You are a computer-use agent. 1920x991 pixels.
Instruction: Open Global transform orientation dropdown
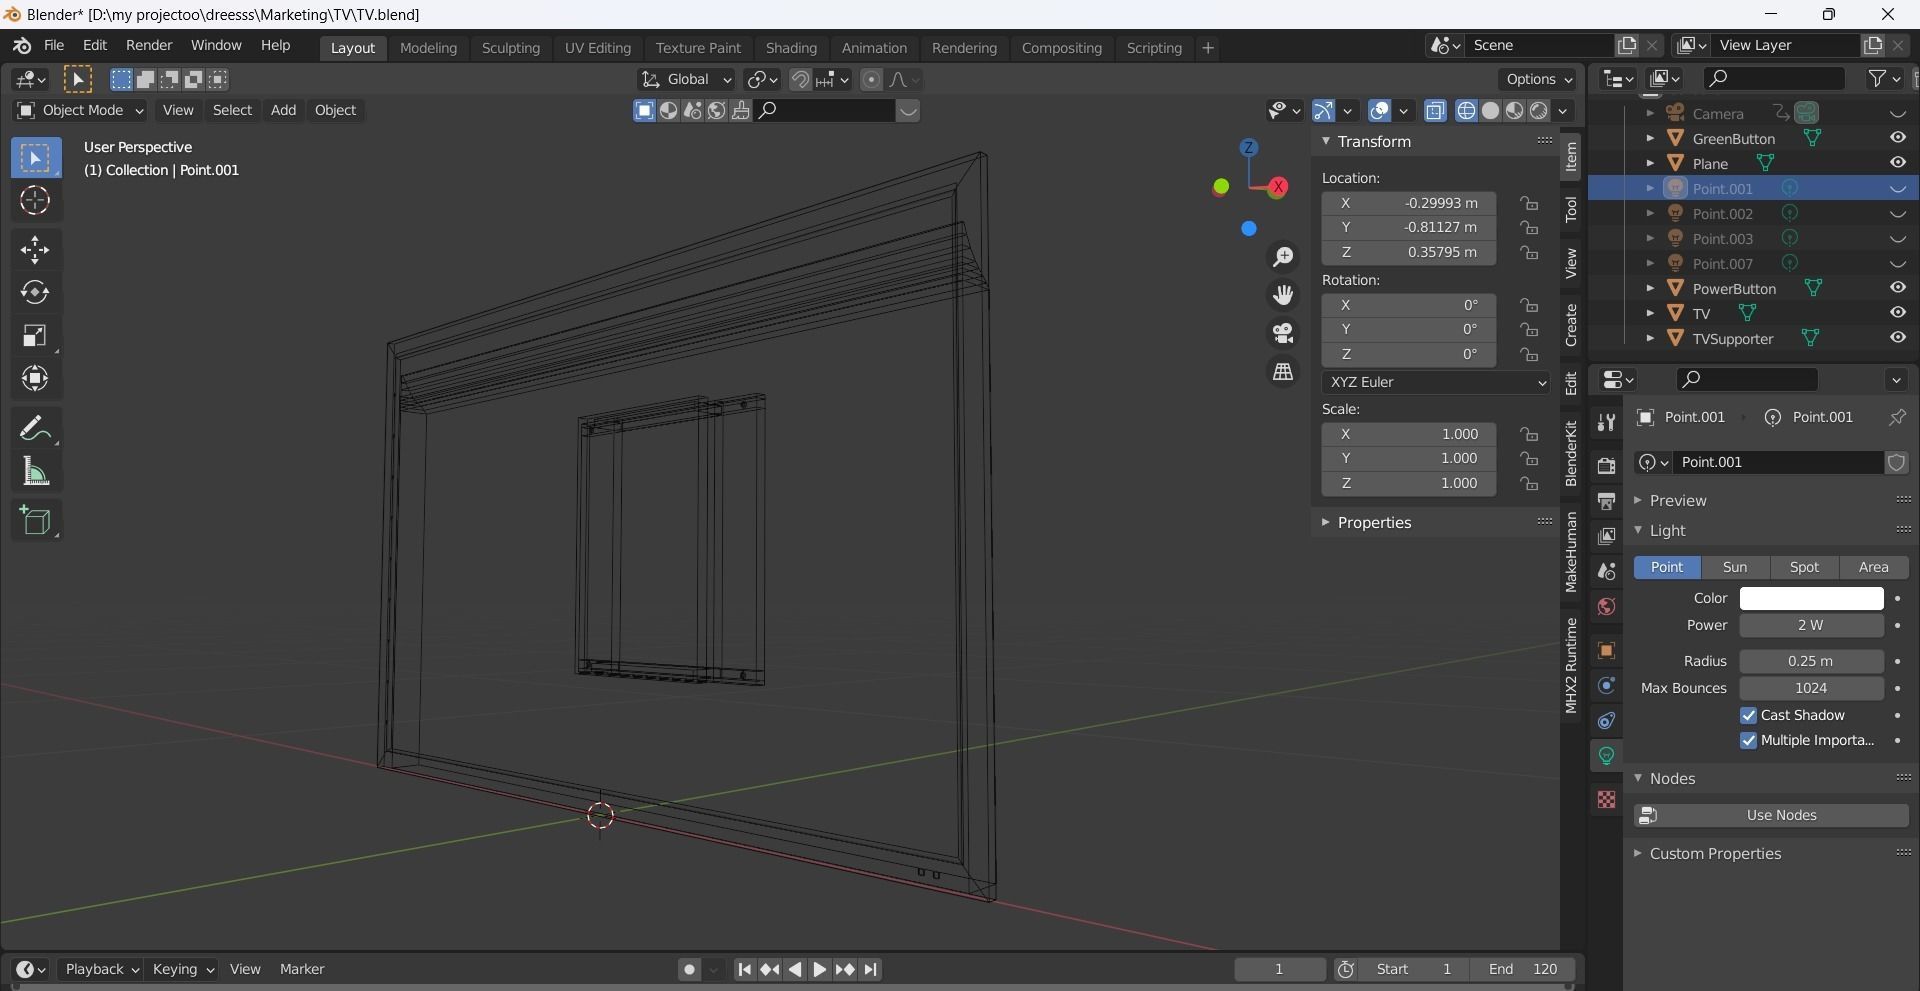pyautogui.click(x=686, y=80)
